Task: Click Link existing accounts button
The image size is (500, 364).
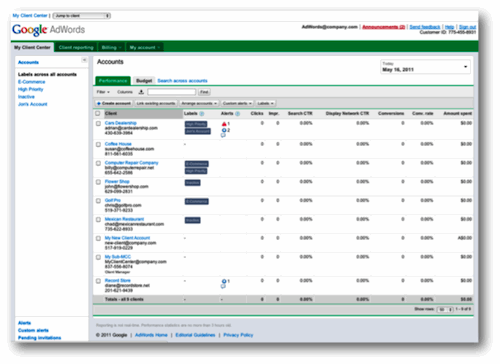Action: (x=156, y=103)
